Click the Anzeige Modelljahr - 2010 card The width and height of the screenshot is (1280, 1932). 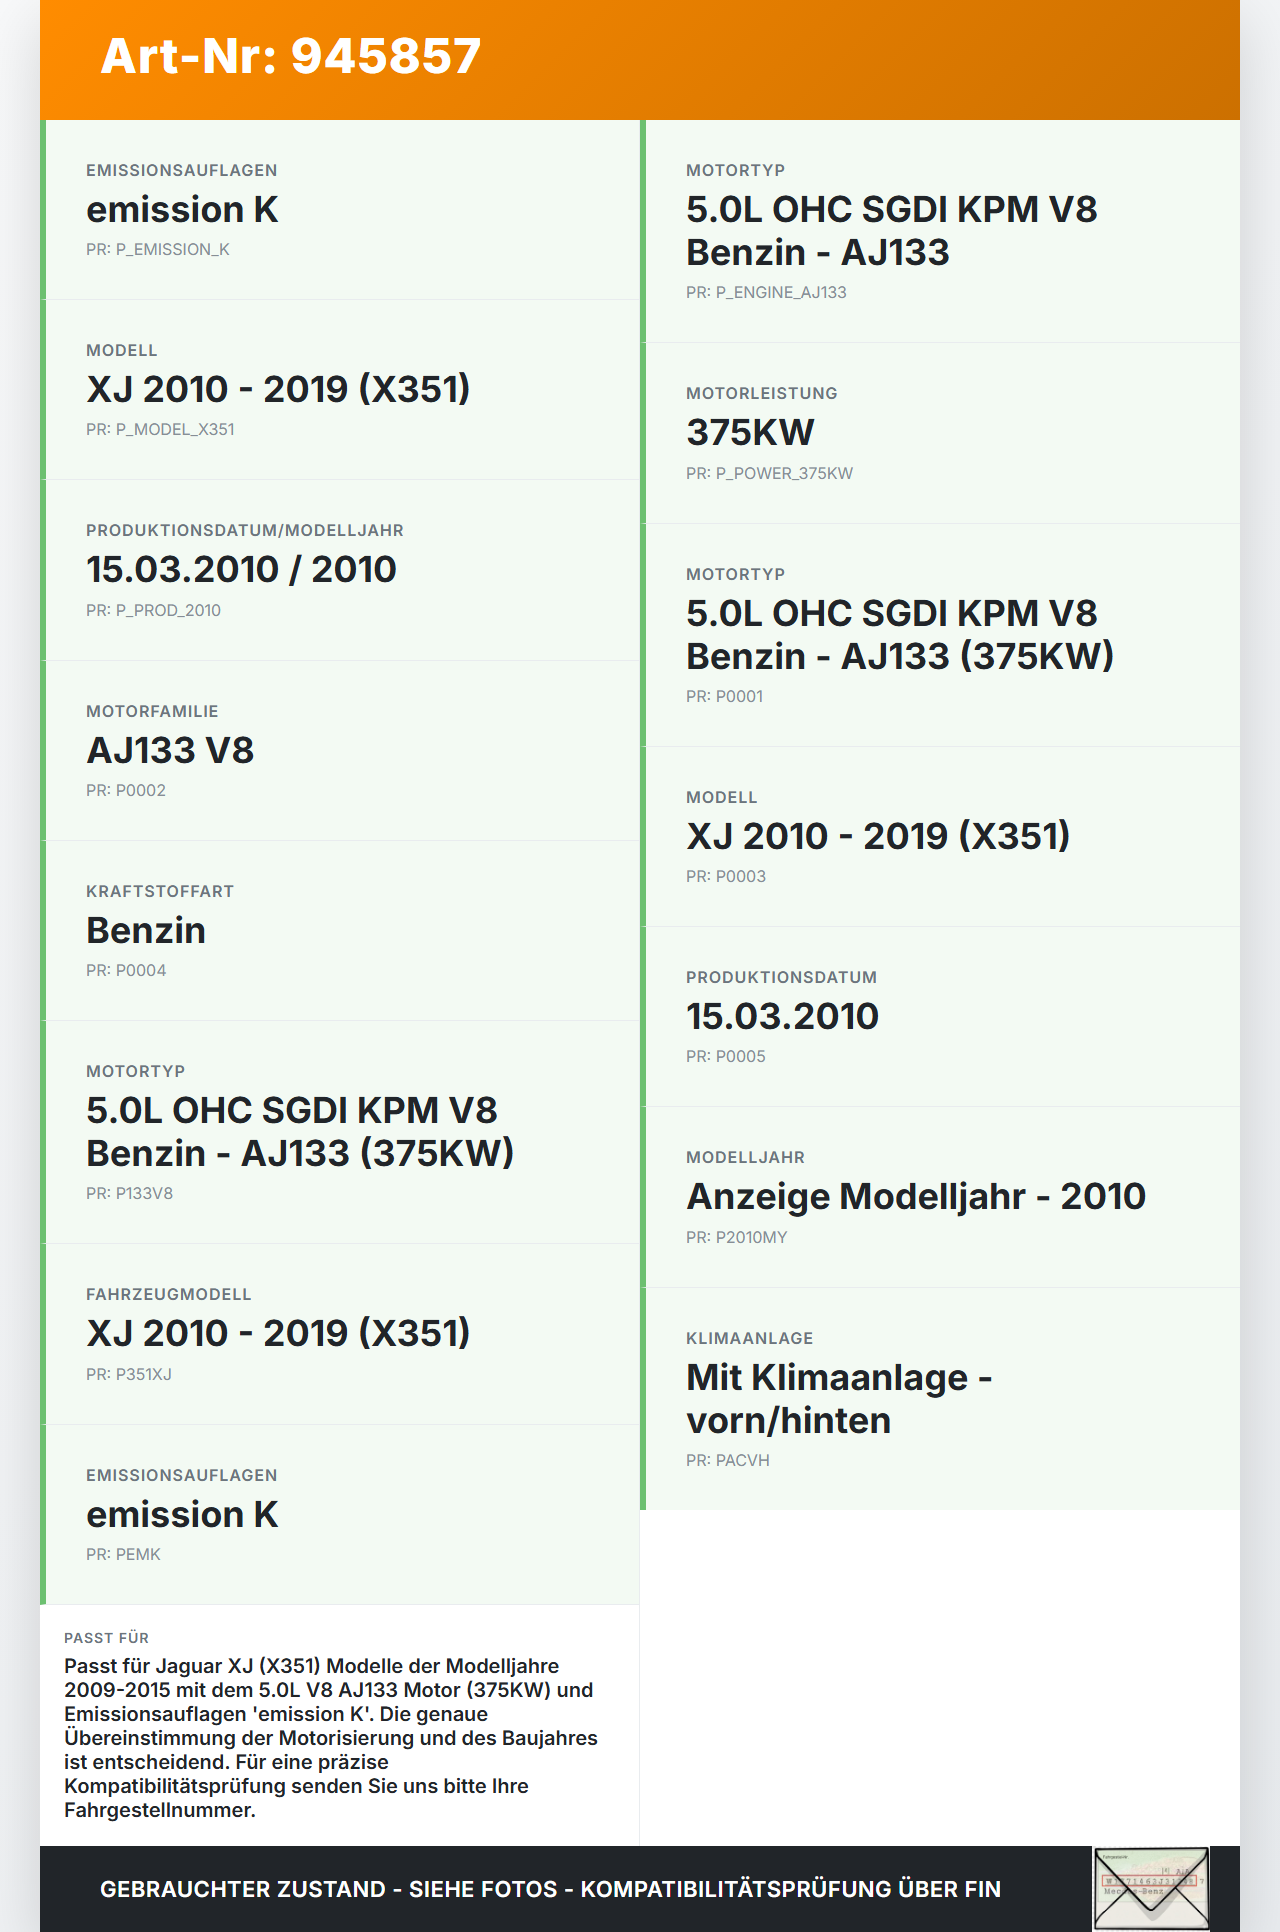pyautogui.click(x=940, y=1197)
